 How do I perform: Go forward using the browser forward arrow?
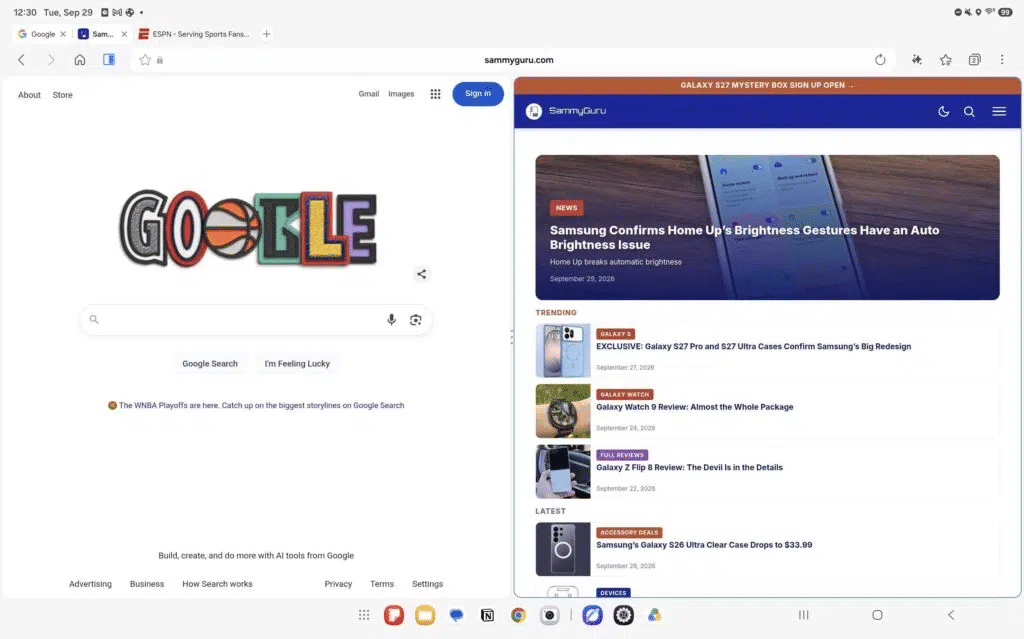pos(51,60)
